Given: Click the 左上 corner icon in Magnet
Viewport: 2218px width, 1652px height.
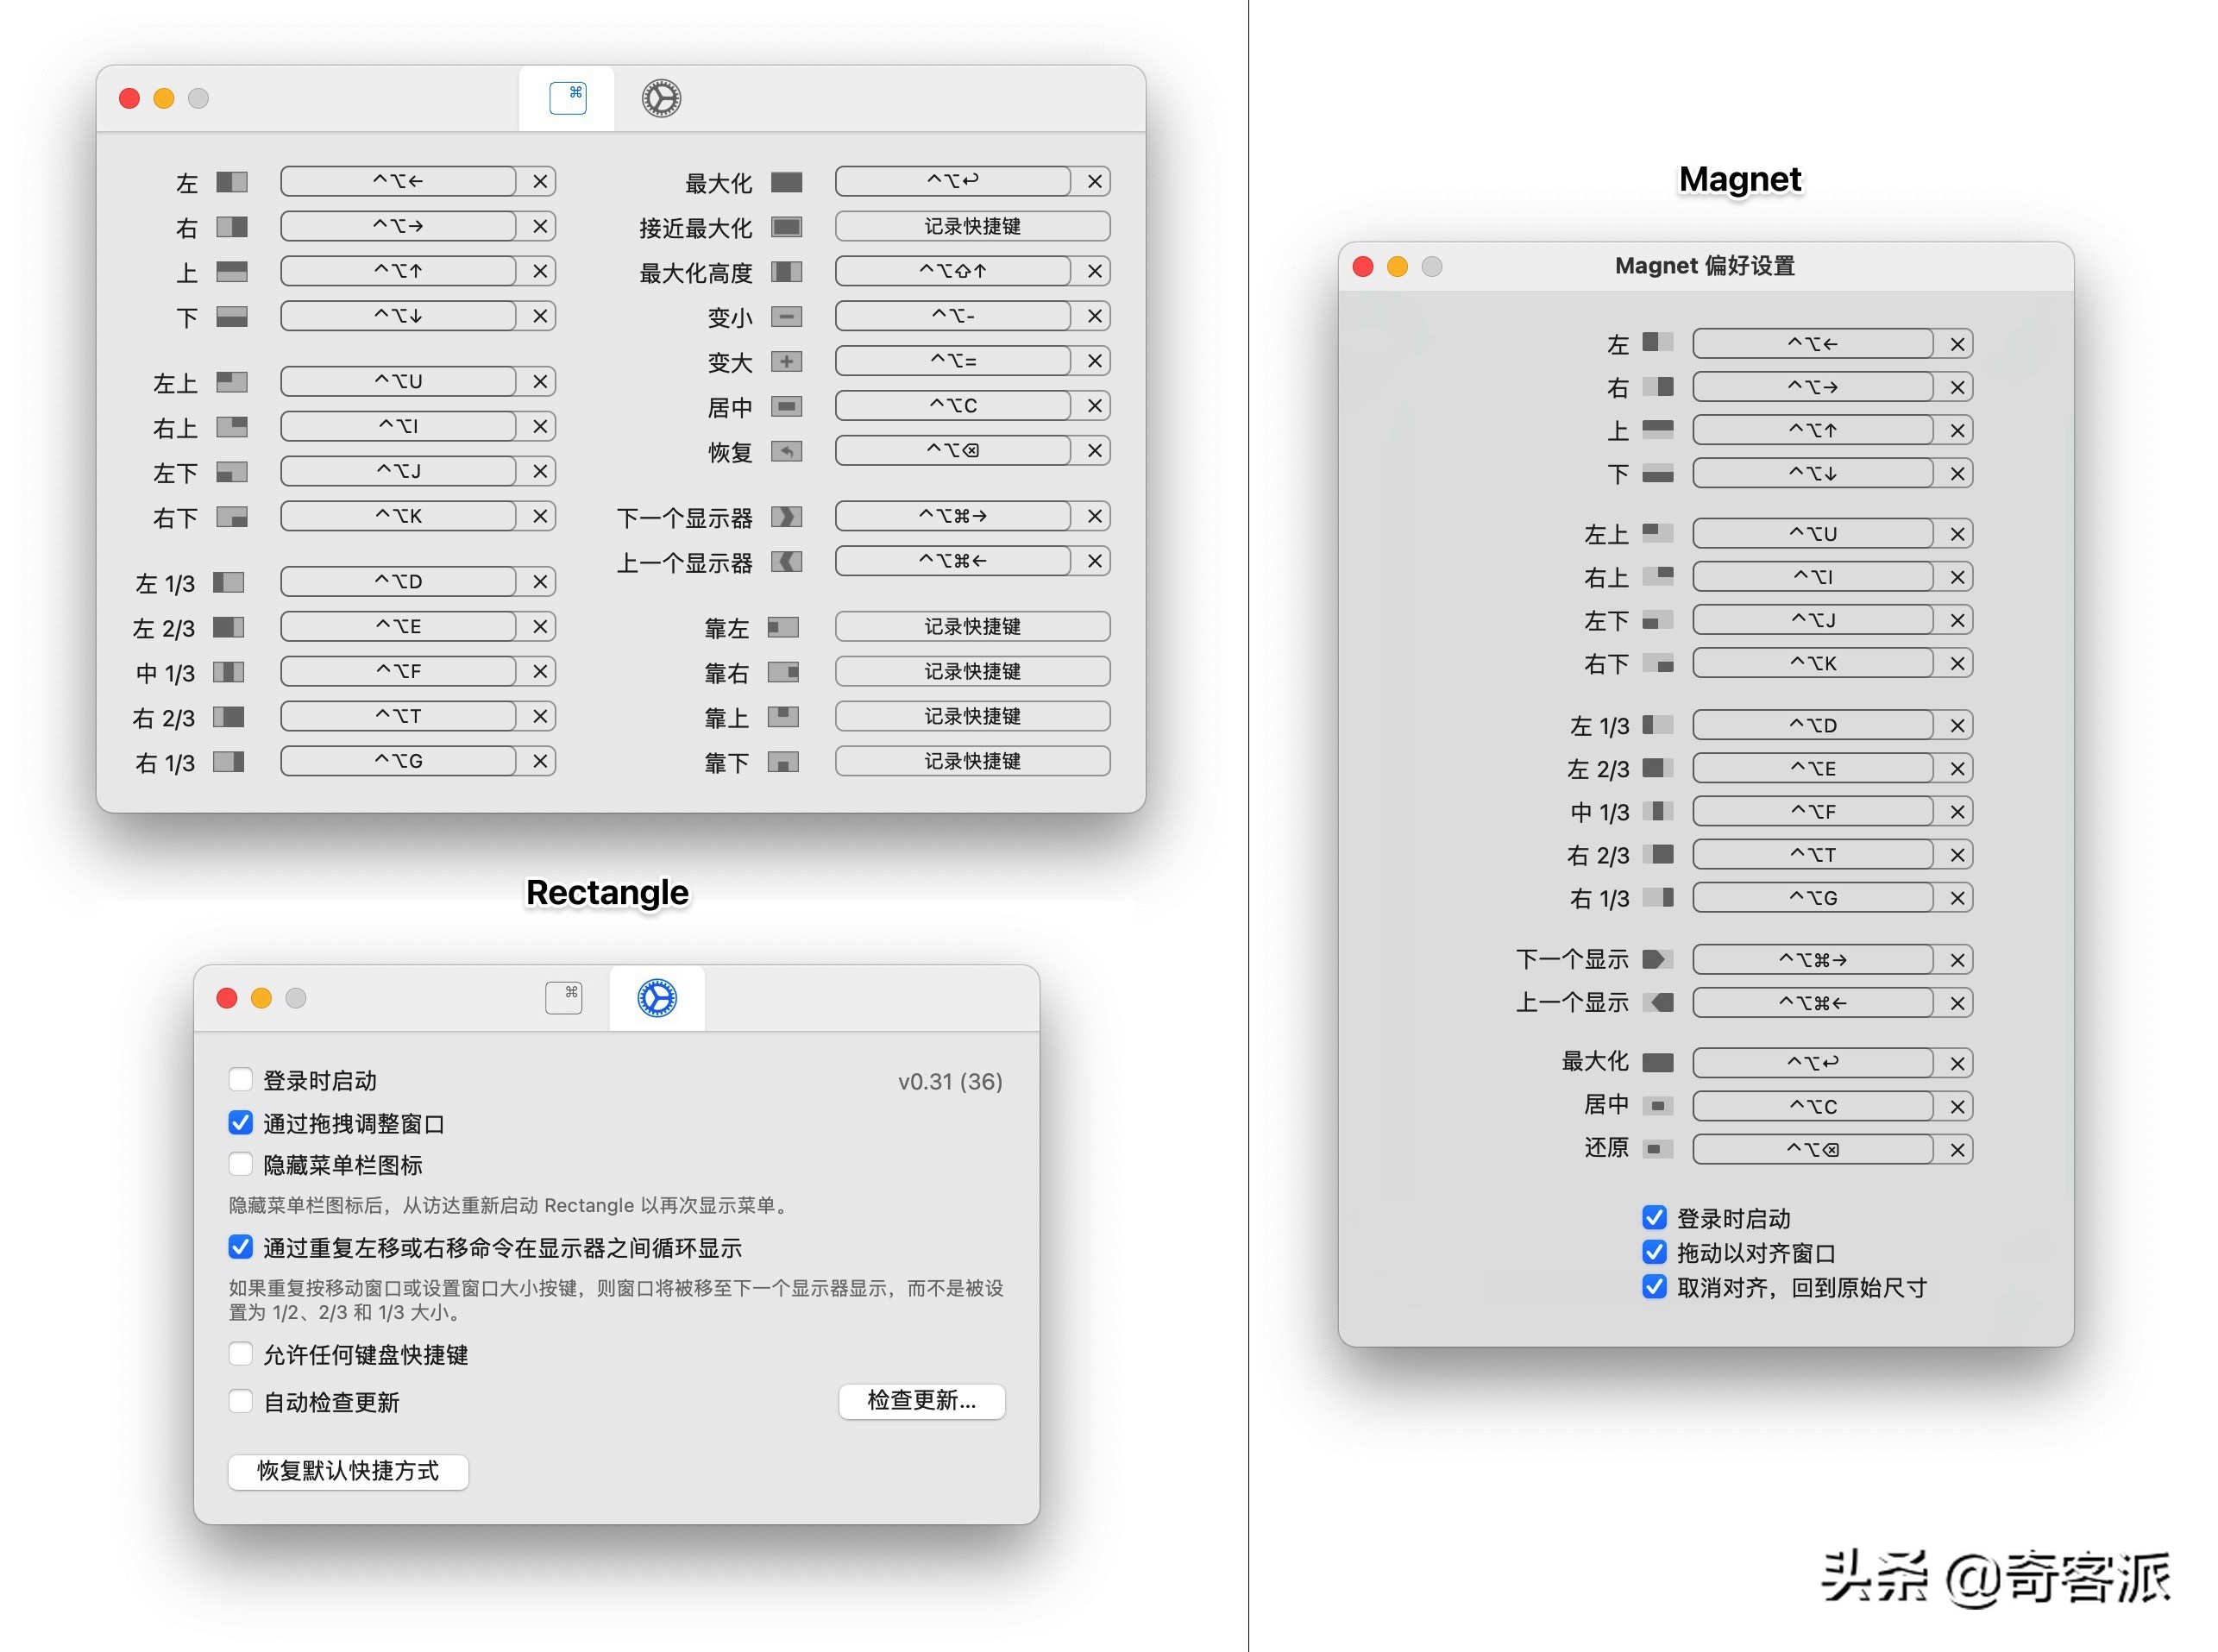Looking at the screenshot, I should pos(1659,533).
